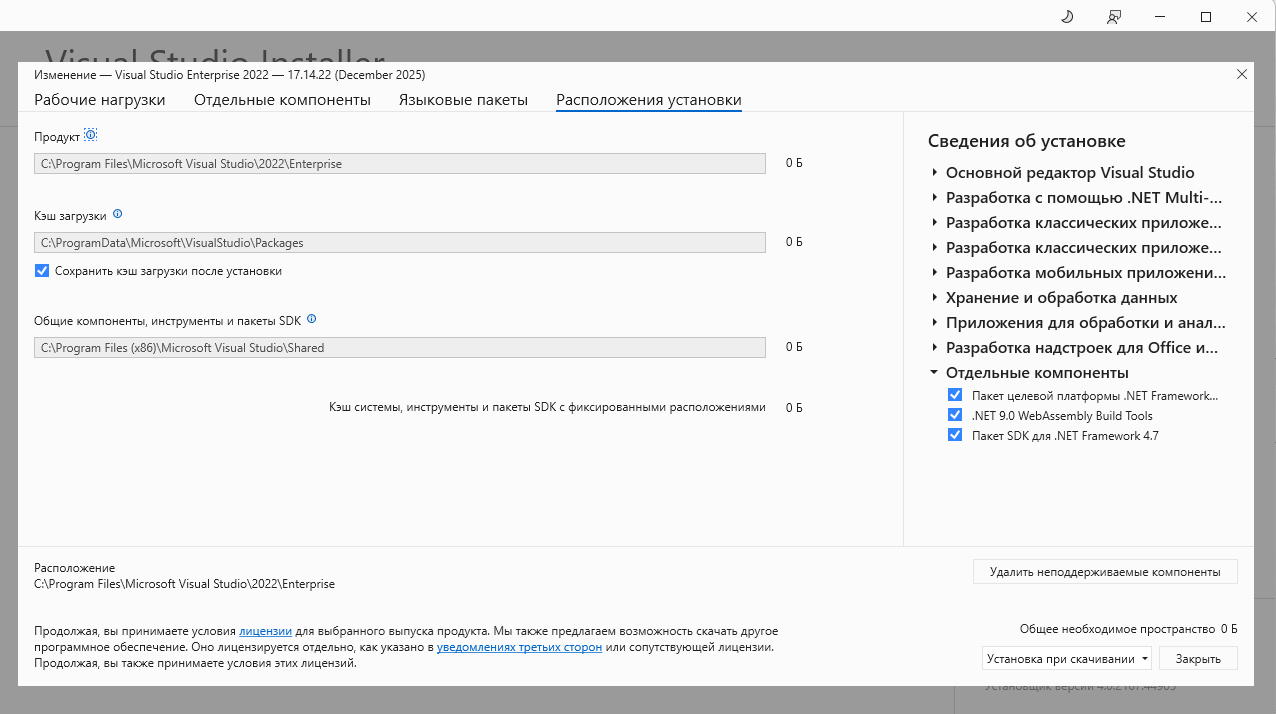This screenshot has height=714, width=1276.
Task: Click the feedback icon in title bar
Action: [x=1114, y=17]
